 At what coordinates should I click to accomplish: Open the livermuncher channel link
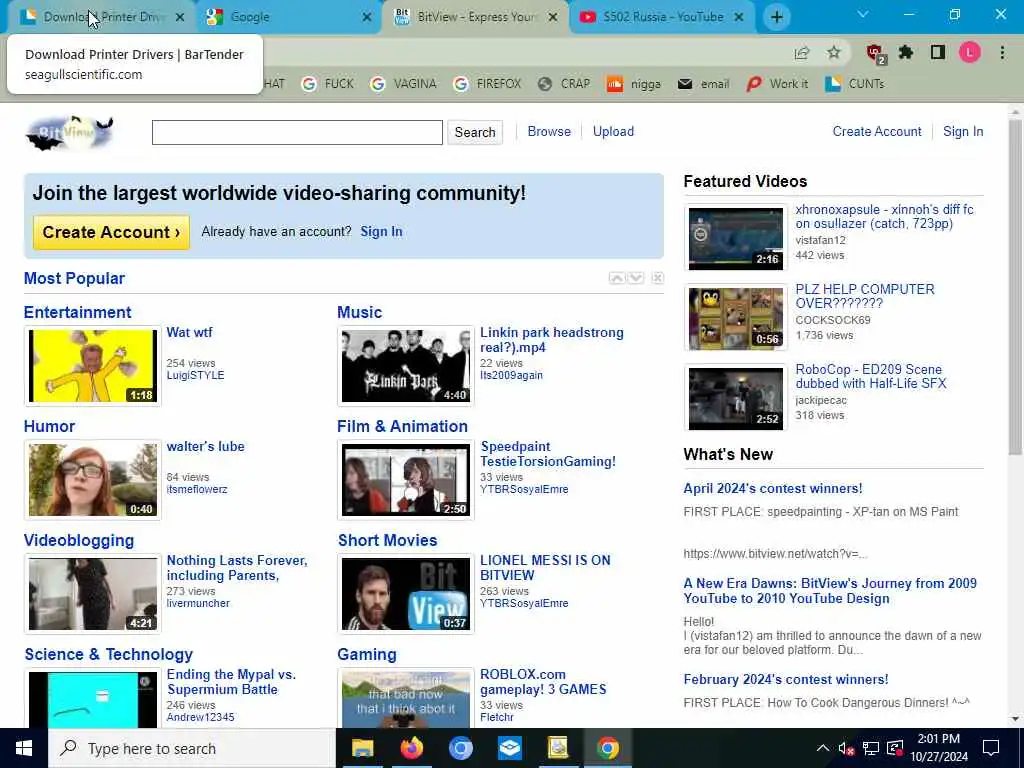198,603
